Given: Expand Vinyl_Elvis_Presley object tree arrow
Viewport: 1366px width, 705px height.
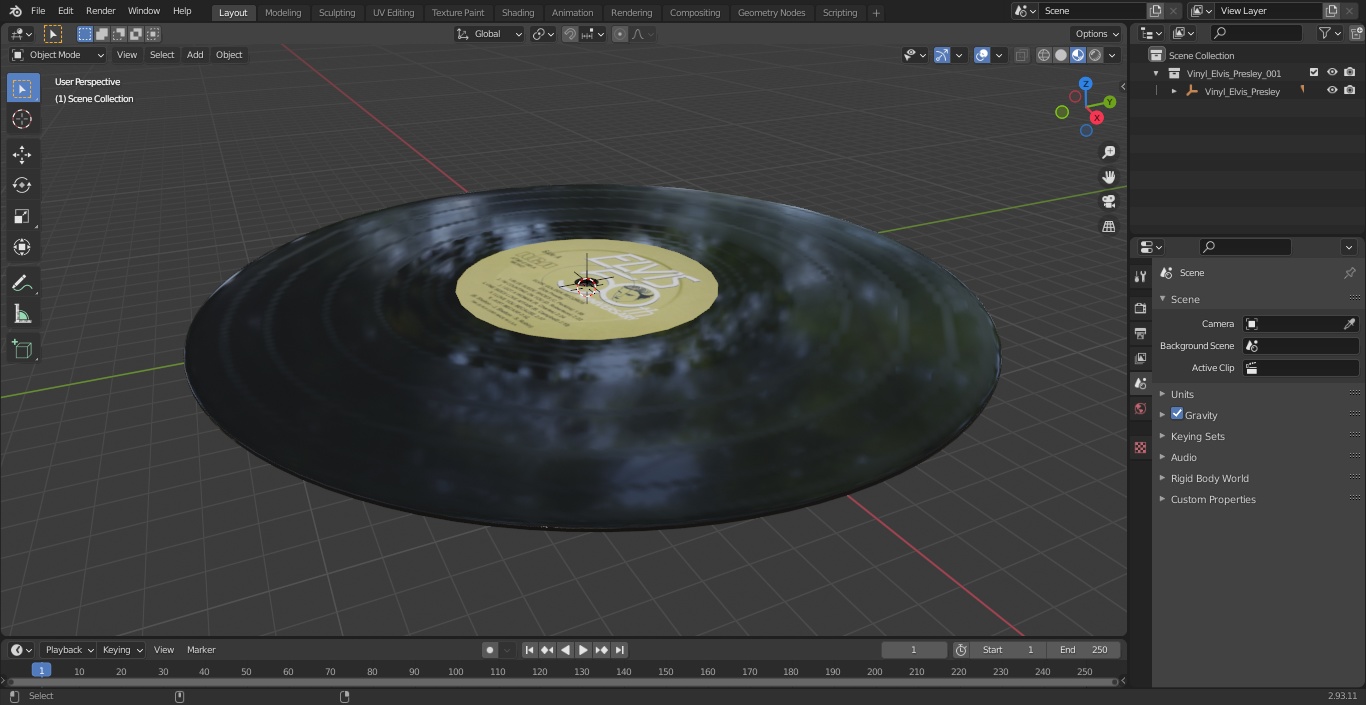Looking at the screenshot, I should 1174,91.
